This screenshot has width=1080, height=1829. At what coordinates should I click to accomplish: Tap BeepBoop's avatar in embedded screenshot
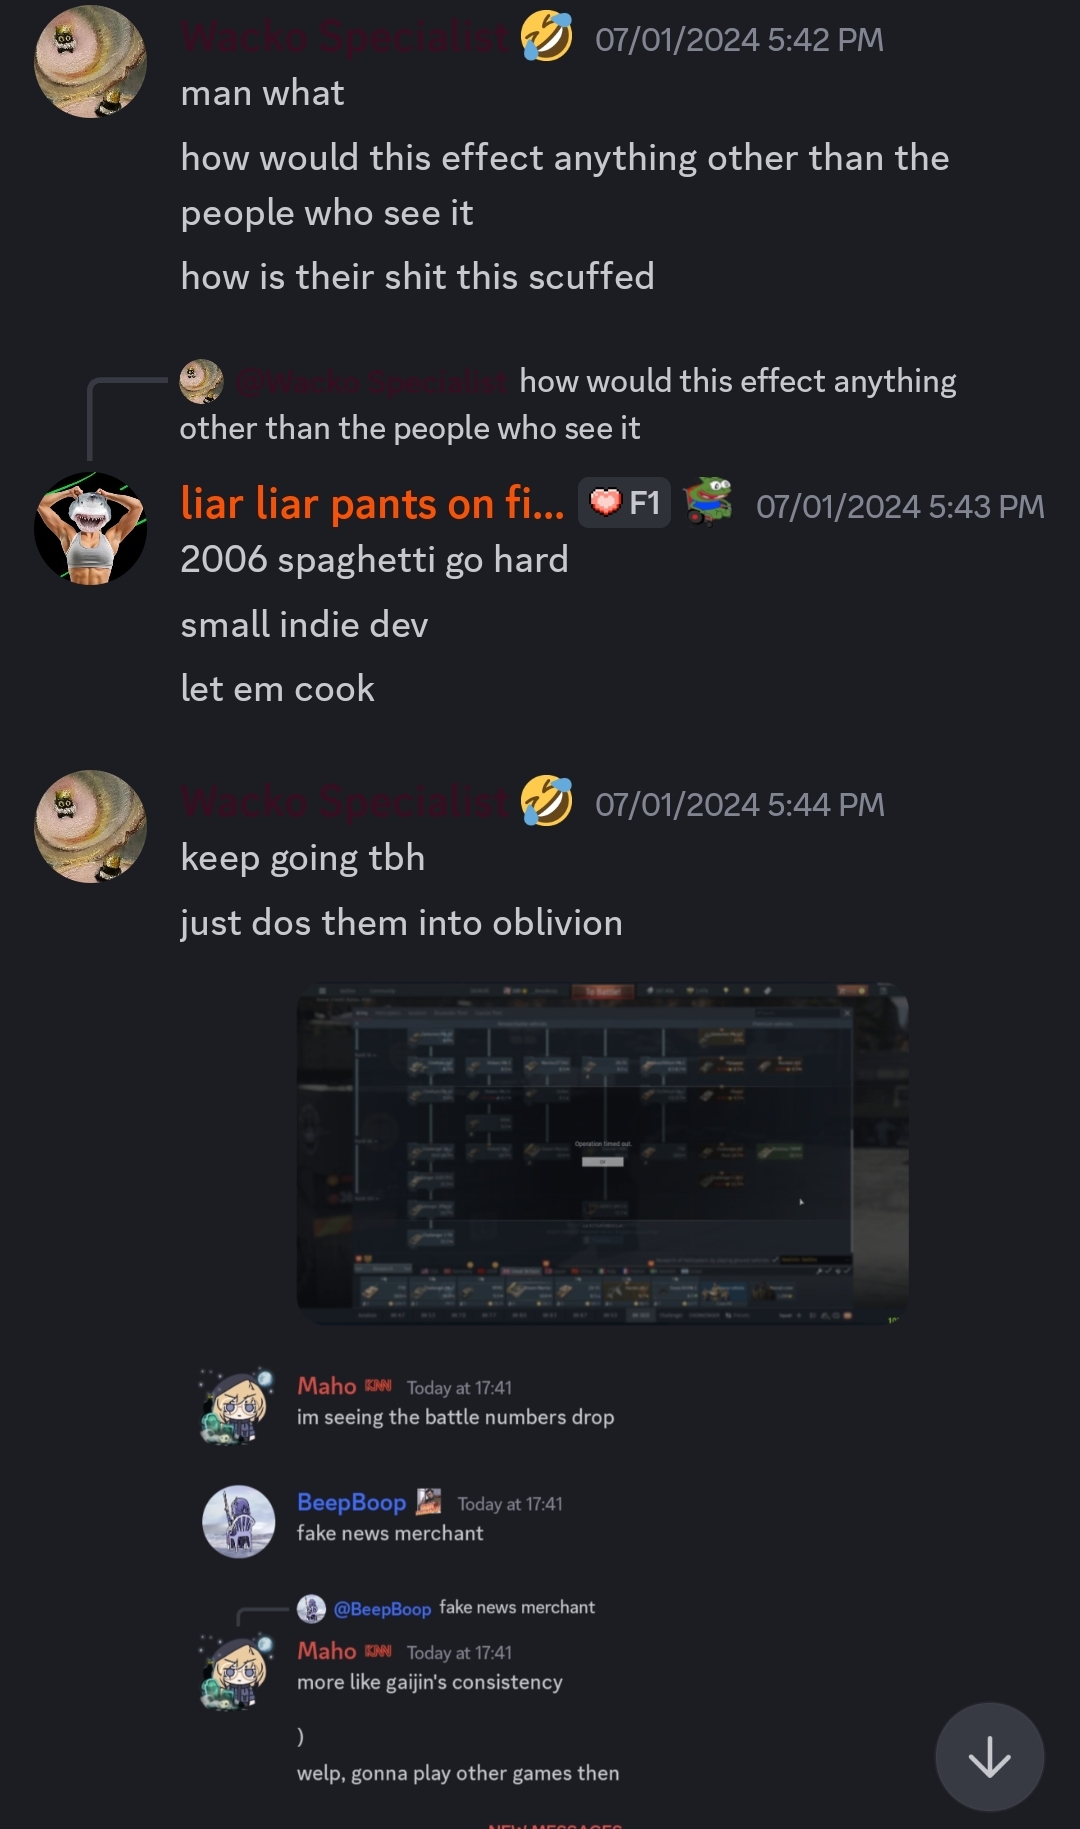(x=238, y=1522)
